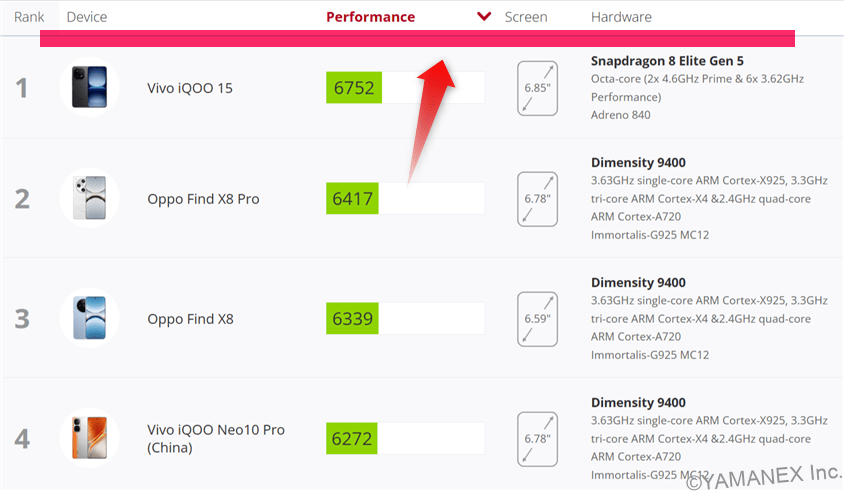Click the 6.78" screen icon for Oppo Find X8 Pro
The height and width of the screenshot is (491, 844).
coord(538,198)
